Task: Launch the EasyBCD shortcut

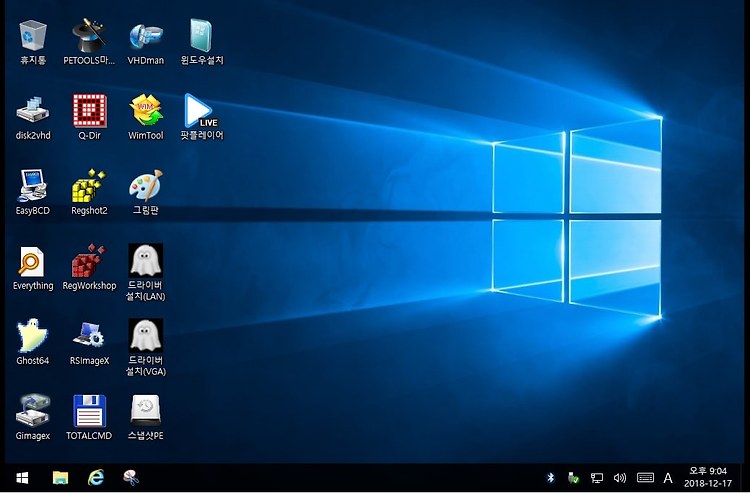Action: [33, 192]
